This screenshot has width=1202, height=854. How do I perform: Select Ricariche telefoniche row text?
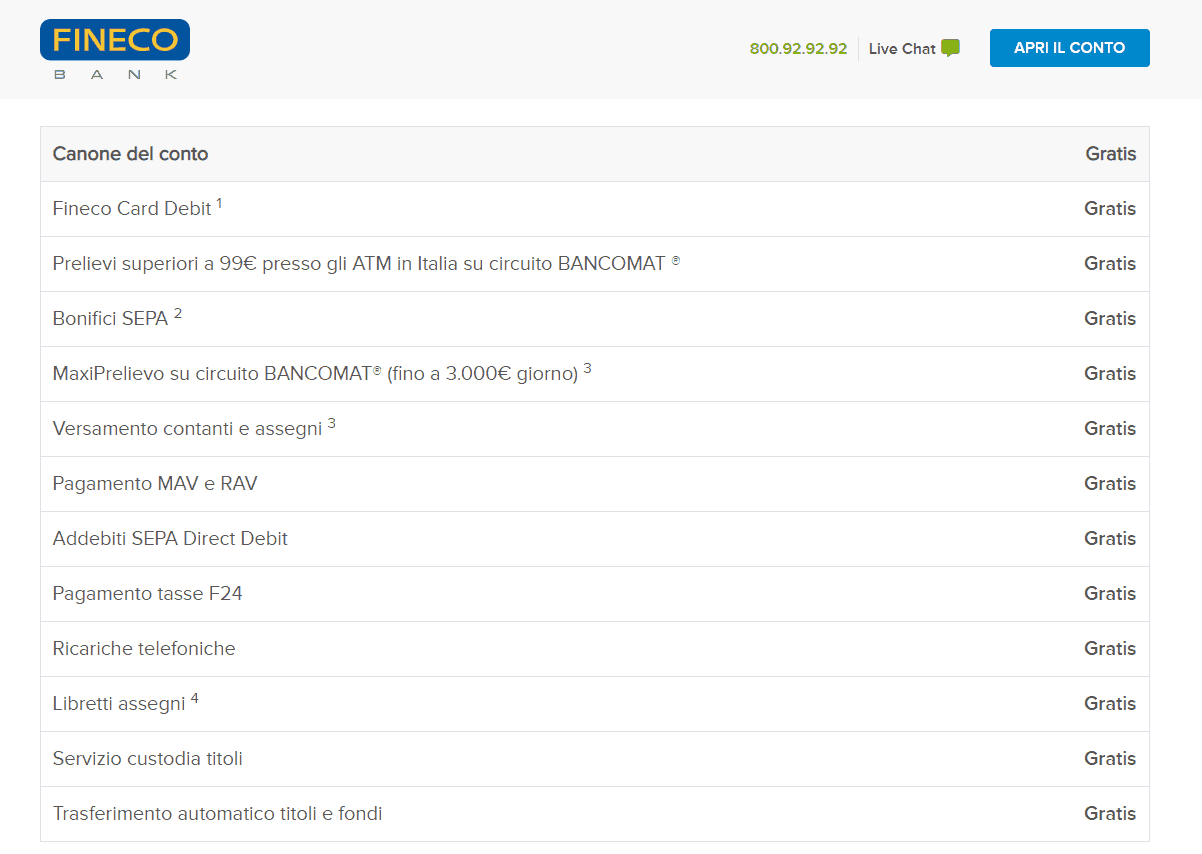[144, 649]
